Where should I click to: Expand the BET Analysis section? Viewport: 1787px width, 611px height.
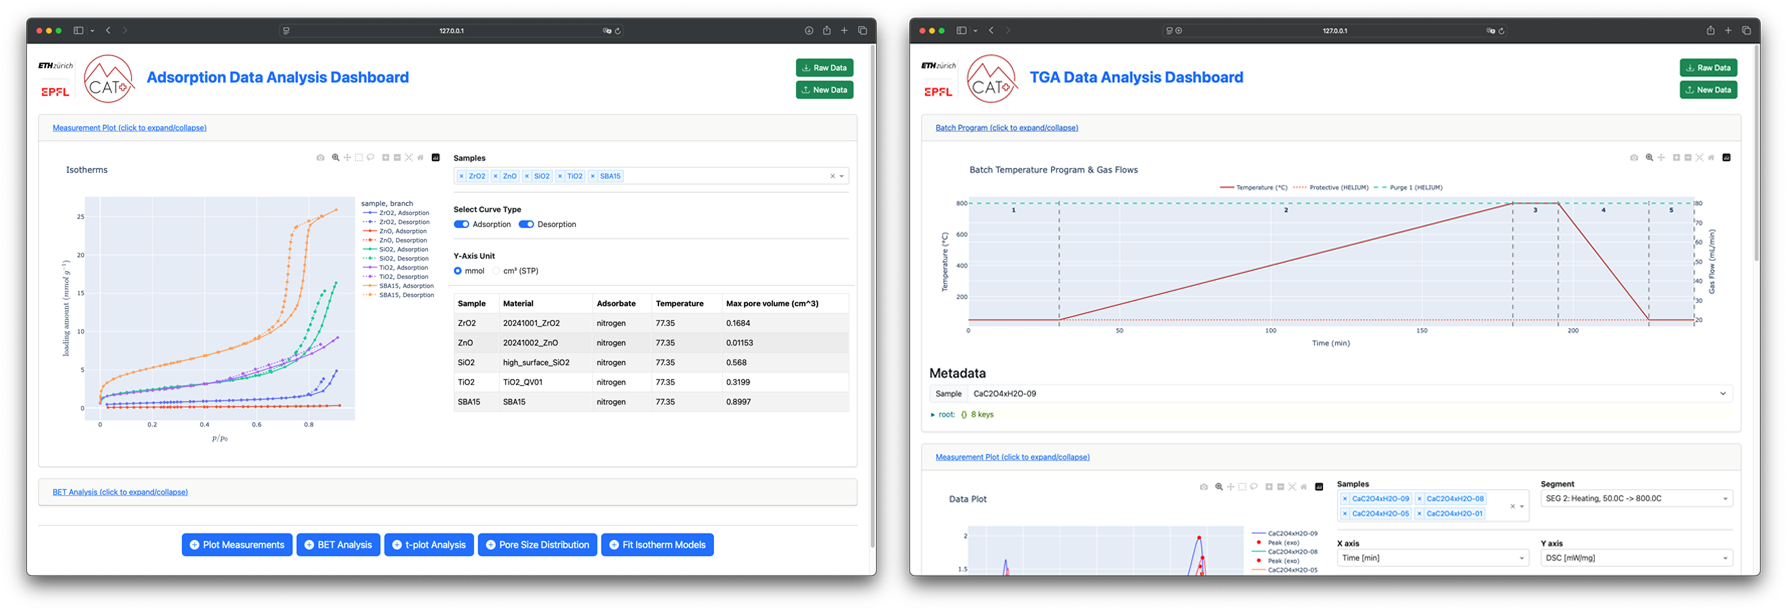click(x=120, y=492)
